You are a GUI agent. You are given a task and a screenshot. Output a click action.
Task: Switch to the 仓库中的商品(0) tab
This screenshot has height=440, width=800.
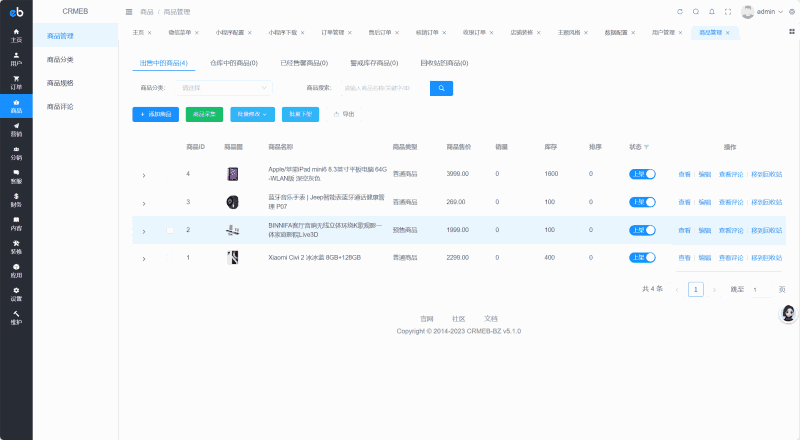tap(234, 63)
